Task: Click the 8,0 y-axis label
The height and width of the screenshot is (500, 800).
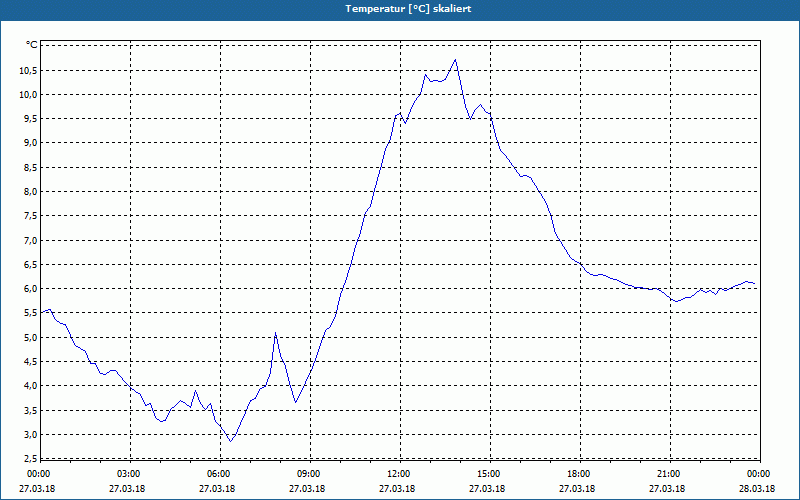Action: pyautogui.click(x=31, y=192)
